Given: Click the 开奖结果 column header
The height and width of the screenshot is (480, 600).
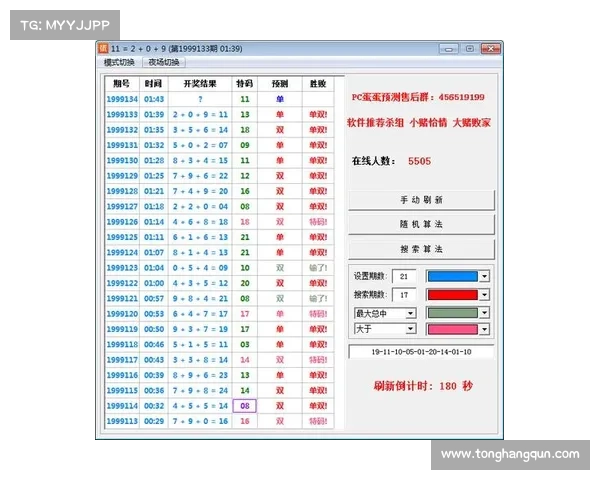Looking at the screenshot, I should click(x=200, y=83).
